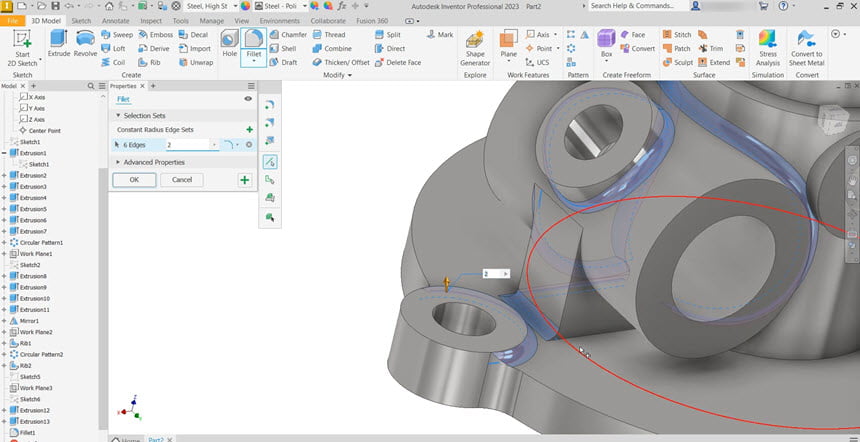The width and height of the screenshot is (860, 442).
Task: Select the full round fillet type icon third in side strip
Action: [269, 140]
